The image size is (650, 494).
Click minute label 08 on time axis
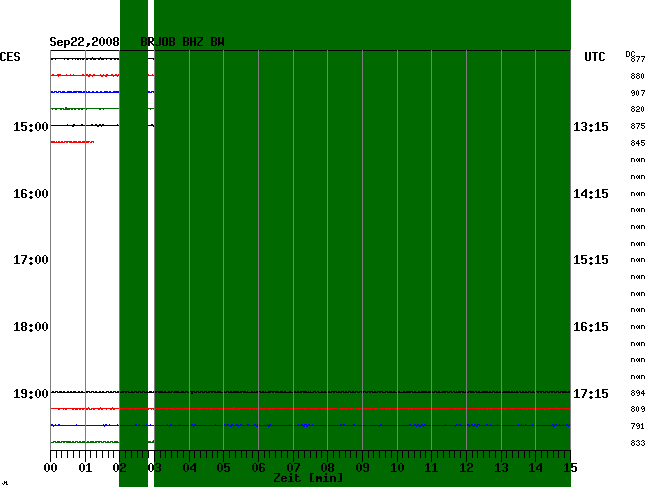pos(327,468)
